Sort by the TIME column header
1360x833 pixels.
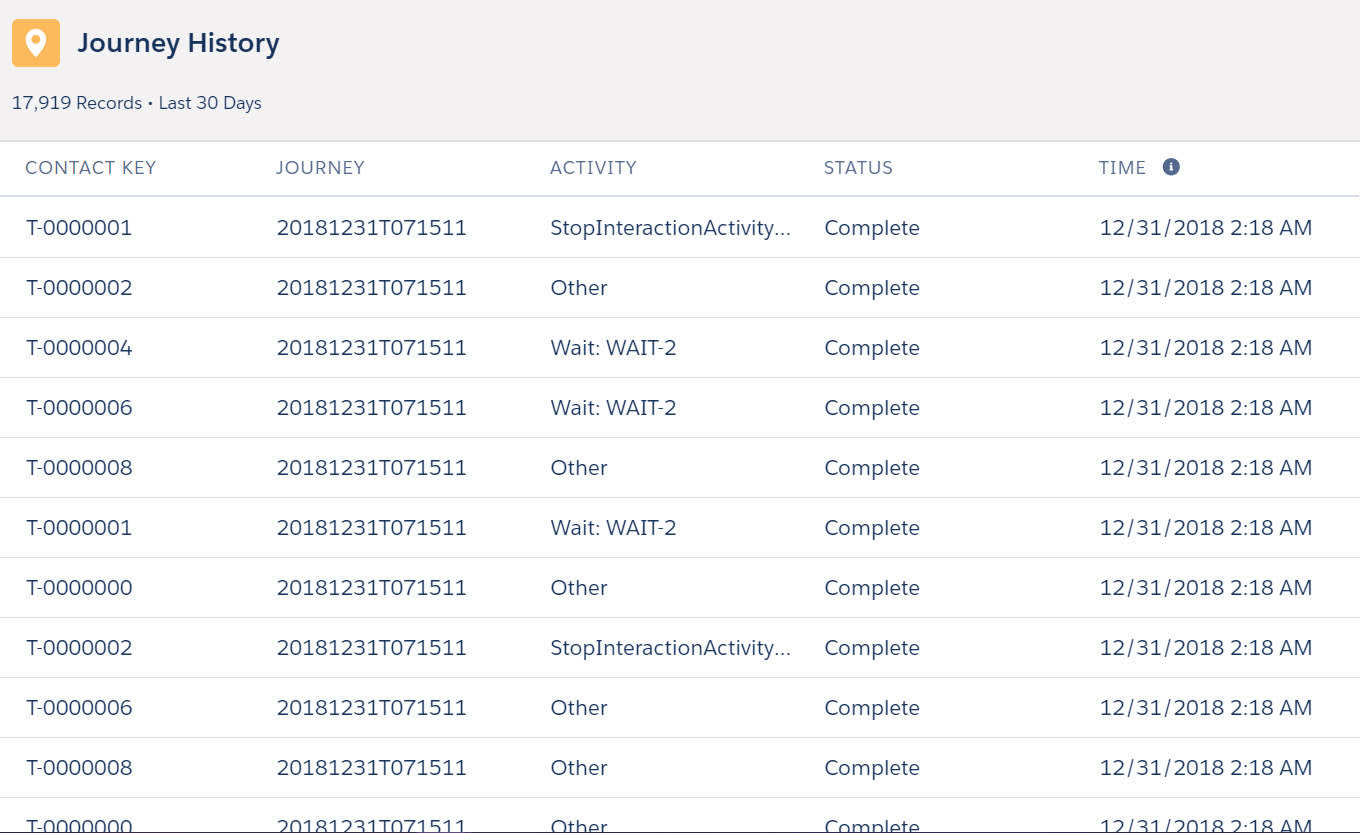point(1122,168)
